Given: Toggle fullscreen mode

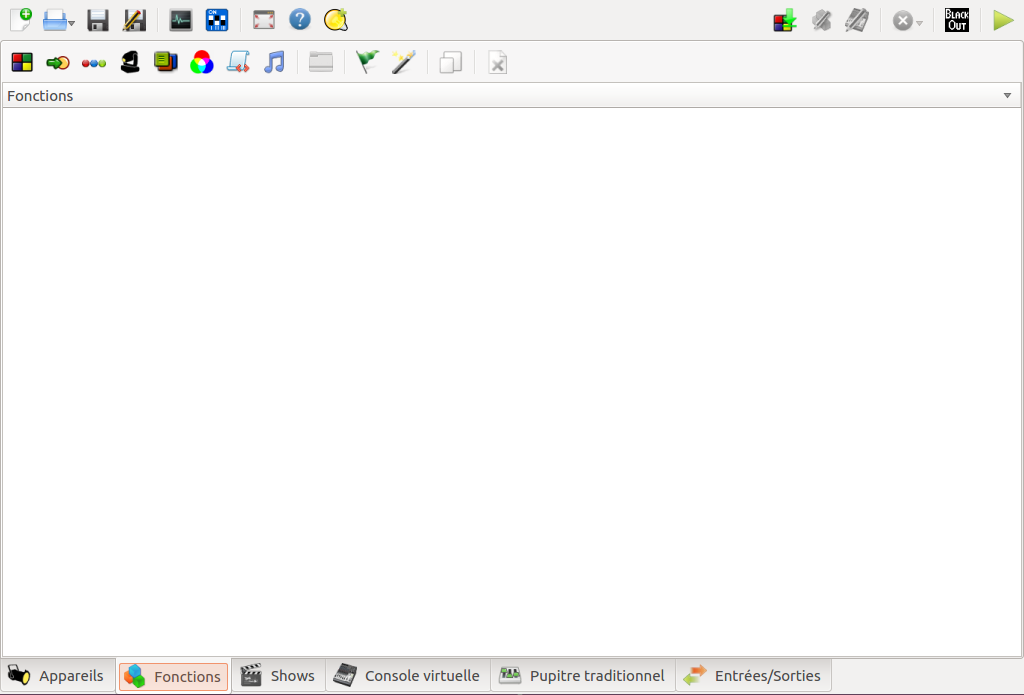Looking at the screenshot, I should point(264,20).
